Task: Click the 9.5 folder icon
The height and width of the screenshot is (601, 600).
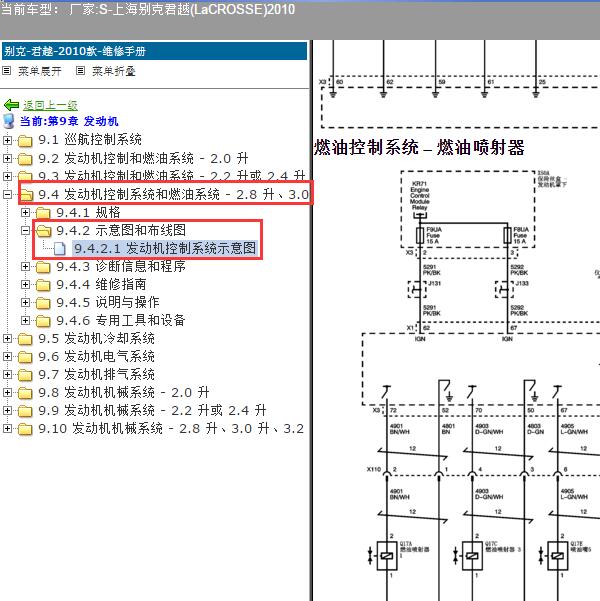Action: [25, 339]
